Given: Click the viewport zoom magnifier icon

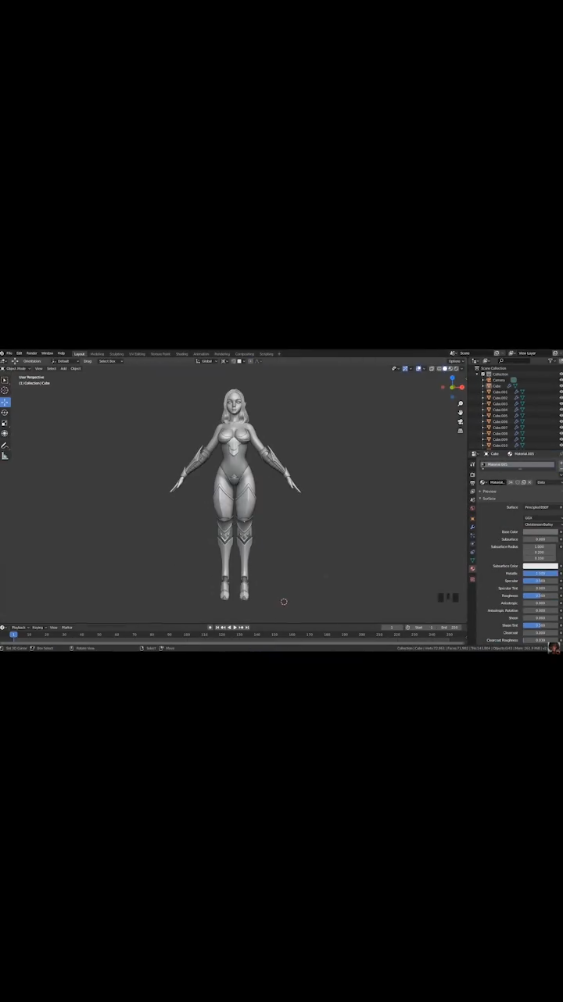Looking at the screenshot, I should 460,404.
